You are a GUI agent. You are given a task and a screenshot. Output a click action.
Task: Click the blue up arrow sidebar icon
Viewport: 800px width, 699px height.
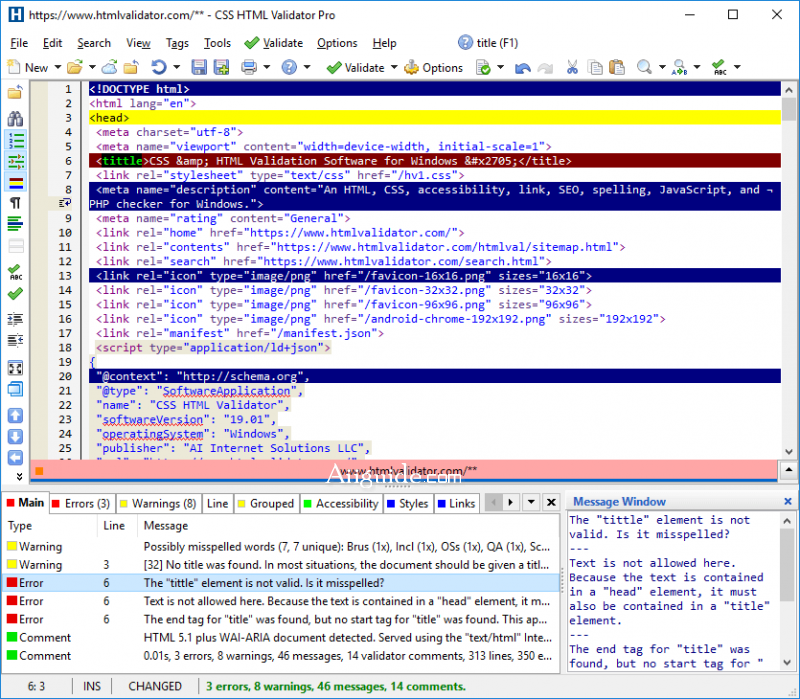15,416
